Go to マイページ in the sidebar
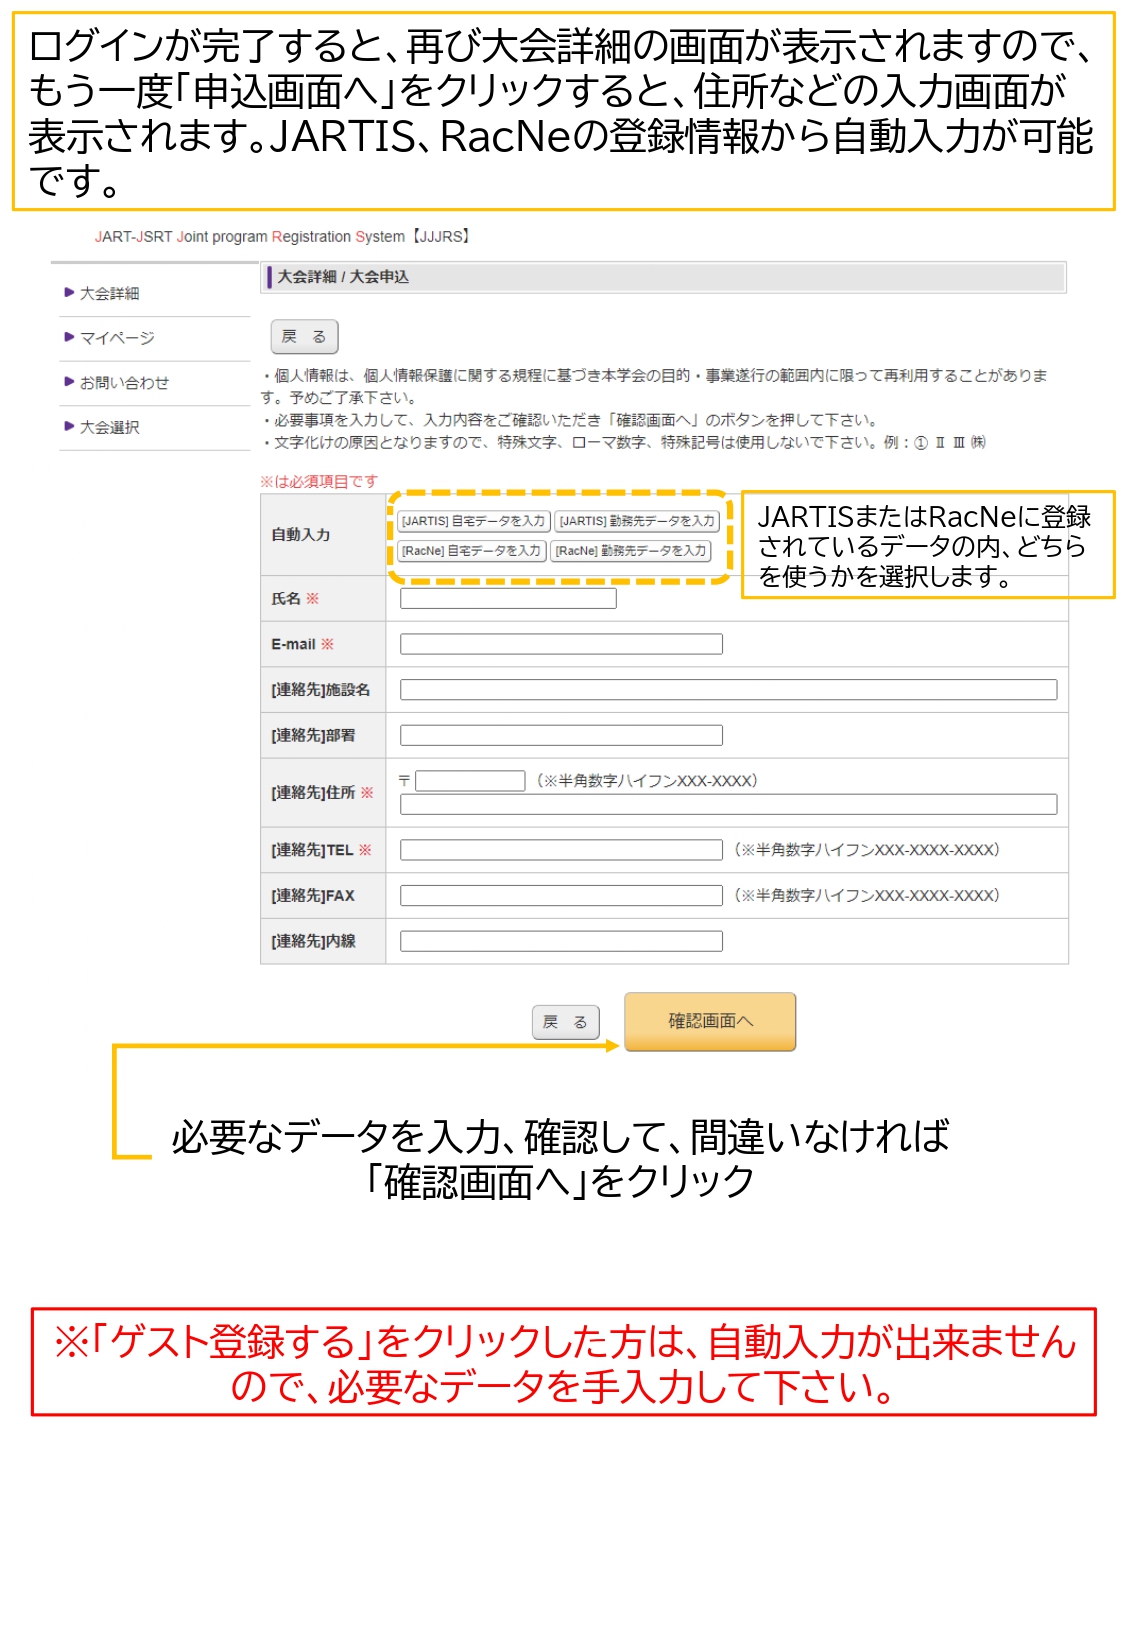 point(116,338)
